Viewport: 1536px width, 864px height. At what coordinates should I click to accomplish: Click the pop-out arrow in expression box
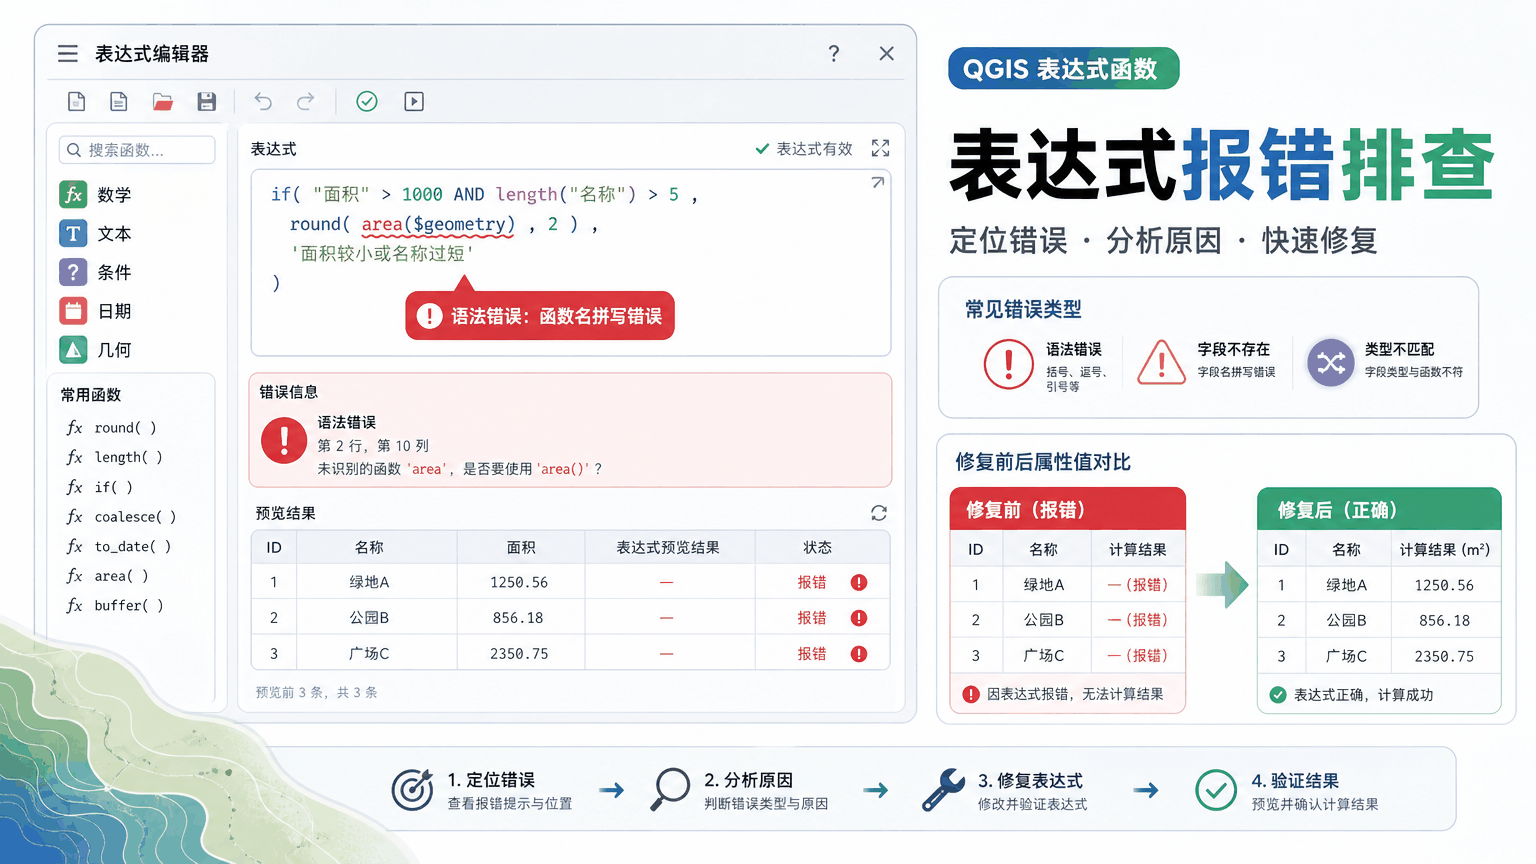tap(877, 183)
